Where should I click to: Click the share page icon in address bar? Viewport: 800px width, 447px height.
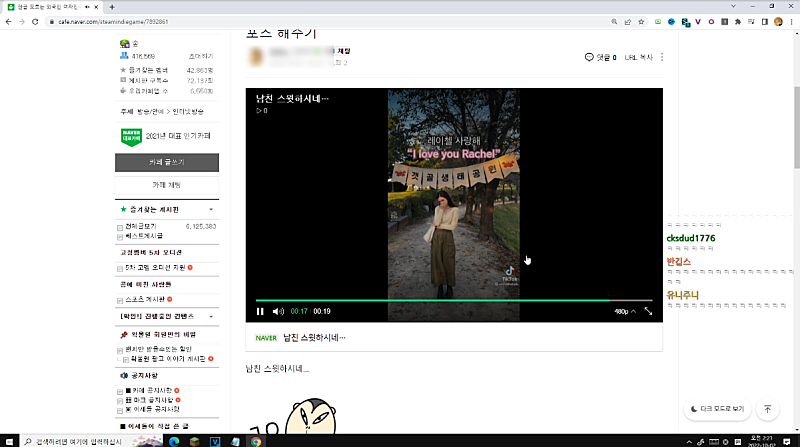point(628,22)
